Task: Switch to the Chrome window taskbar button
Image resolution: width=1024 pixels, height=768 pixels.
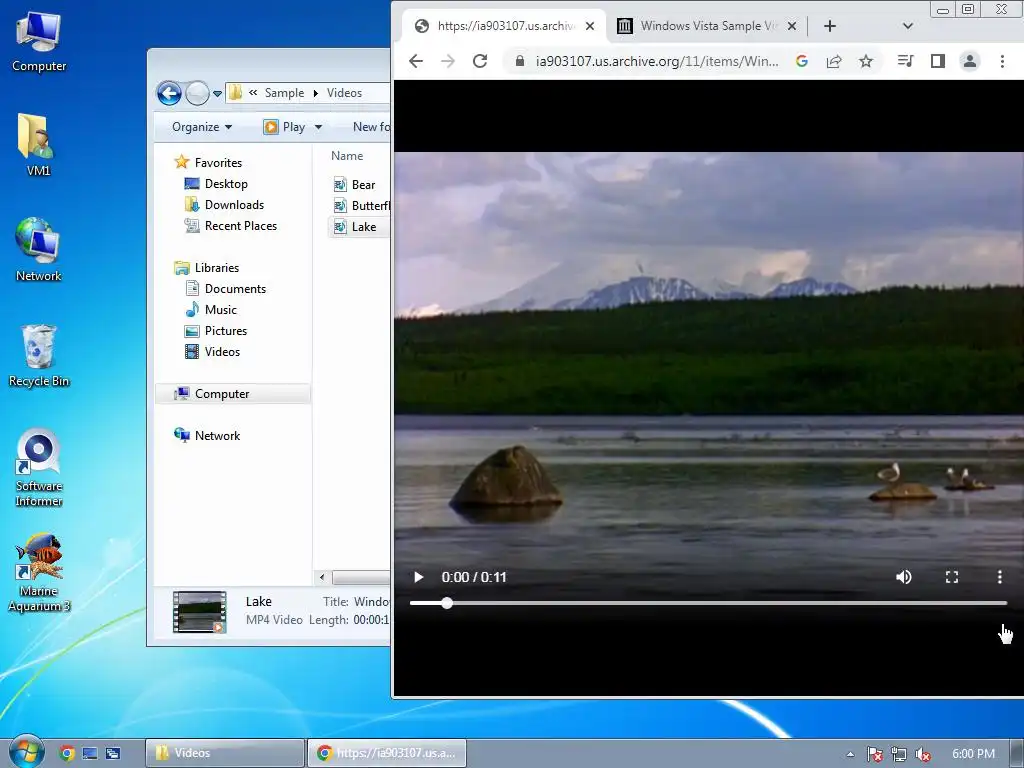Action: pyautogui.click(x=387, y=753)
